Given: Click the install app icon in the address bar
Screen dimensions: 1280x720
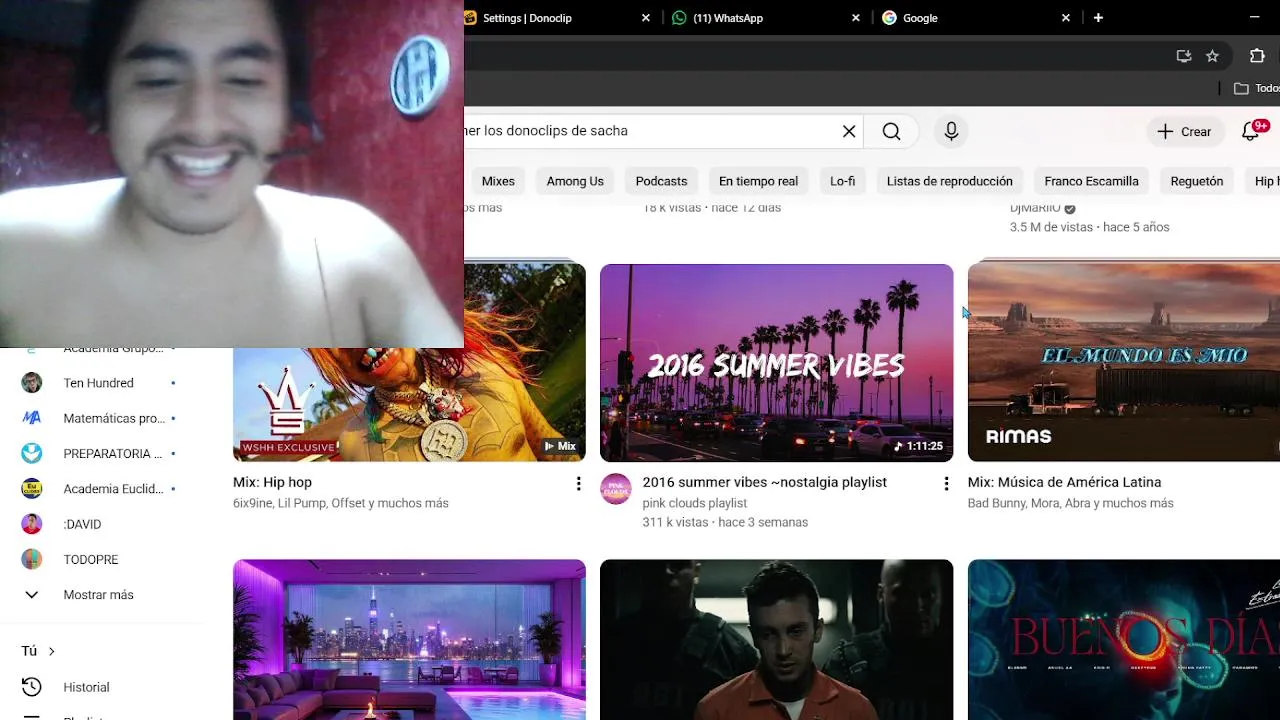Looking at the screenshot, I should [1184, 56].
